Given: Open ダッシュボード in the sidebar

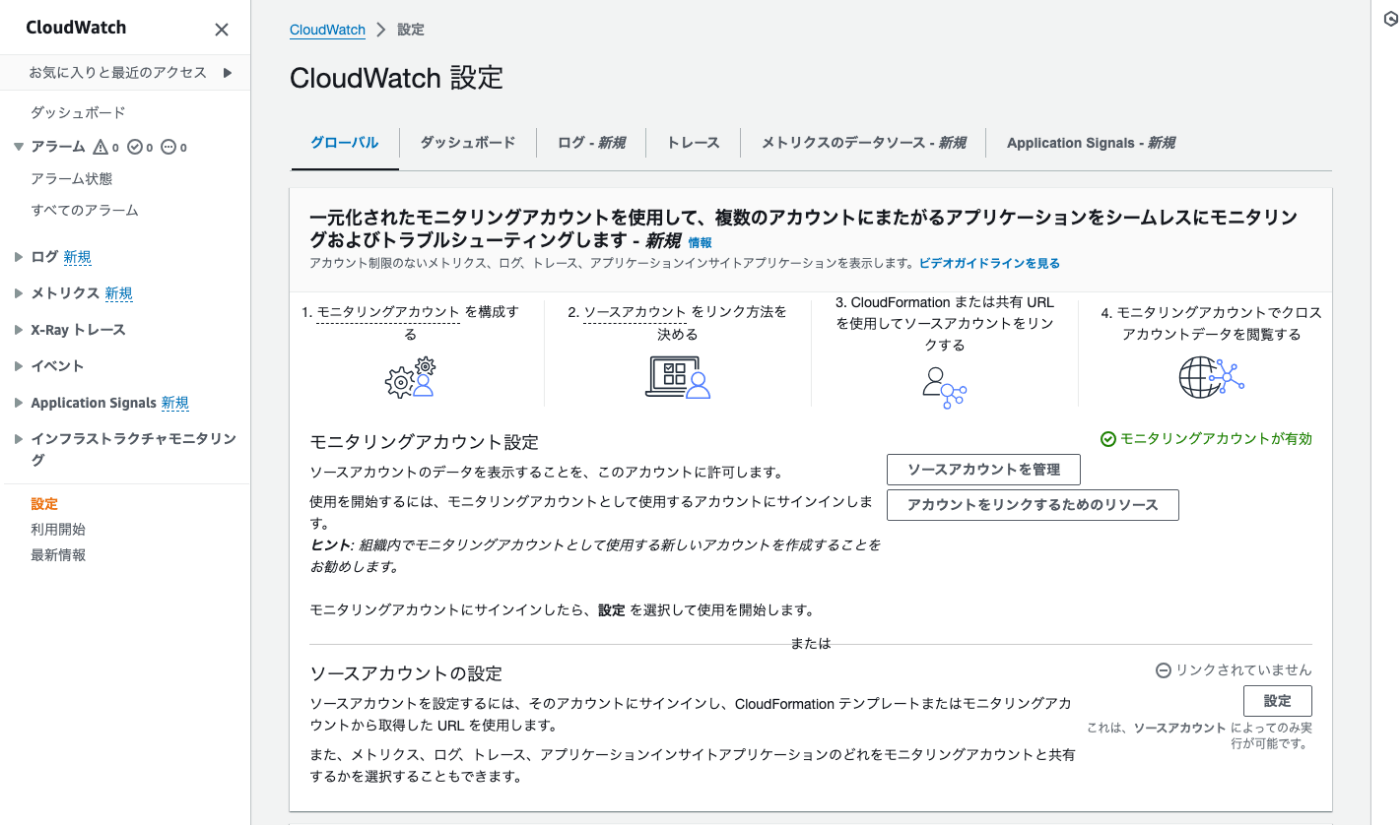Looking at the screenshot, I should pos(78,113).
